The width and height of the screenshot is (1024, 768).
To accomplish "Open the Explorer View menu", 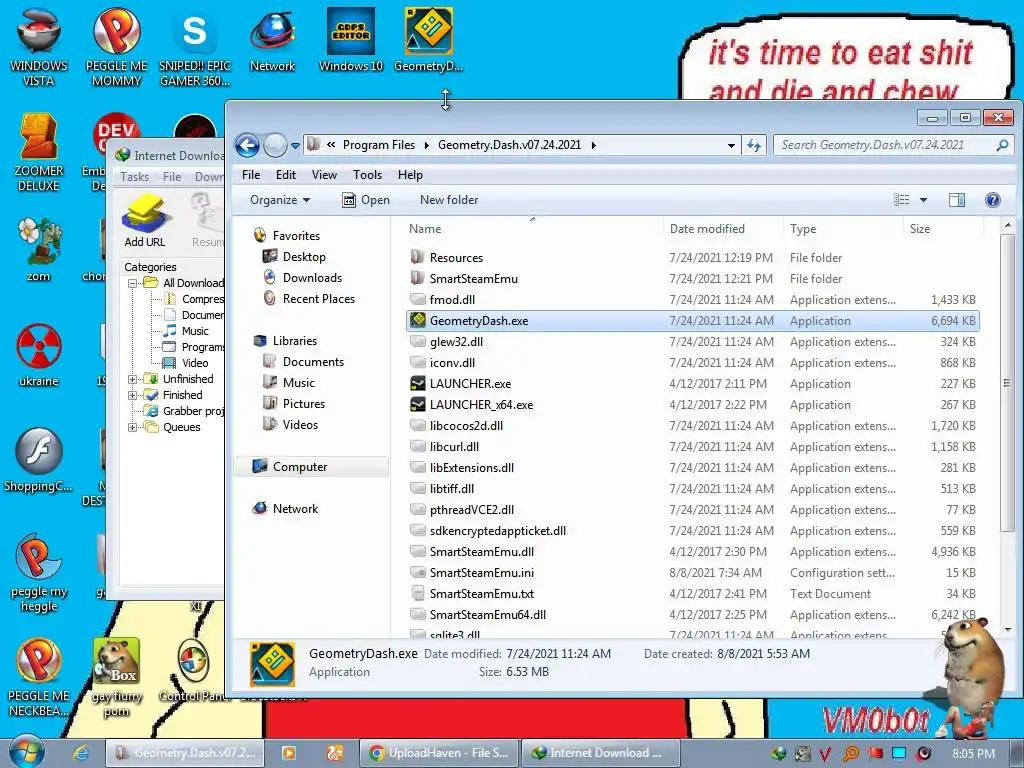I will (324, 175).
